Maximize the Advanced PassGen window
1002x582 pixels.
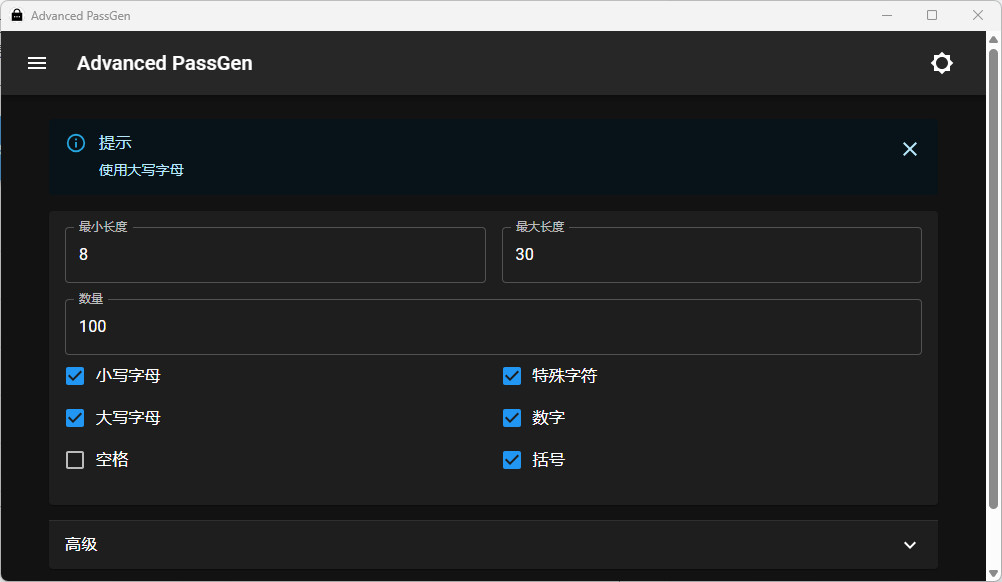pyautogui.click(x=932, y=15)
